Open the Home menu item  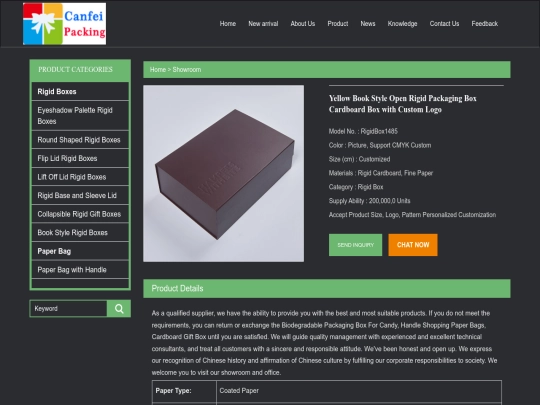pyautogui.click(x=228, y=24)
